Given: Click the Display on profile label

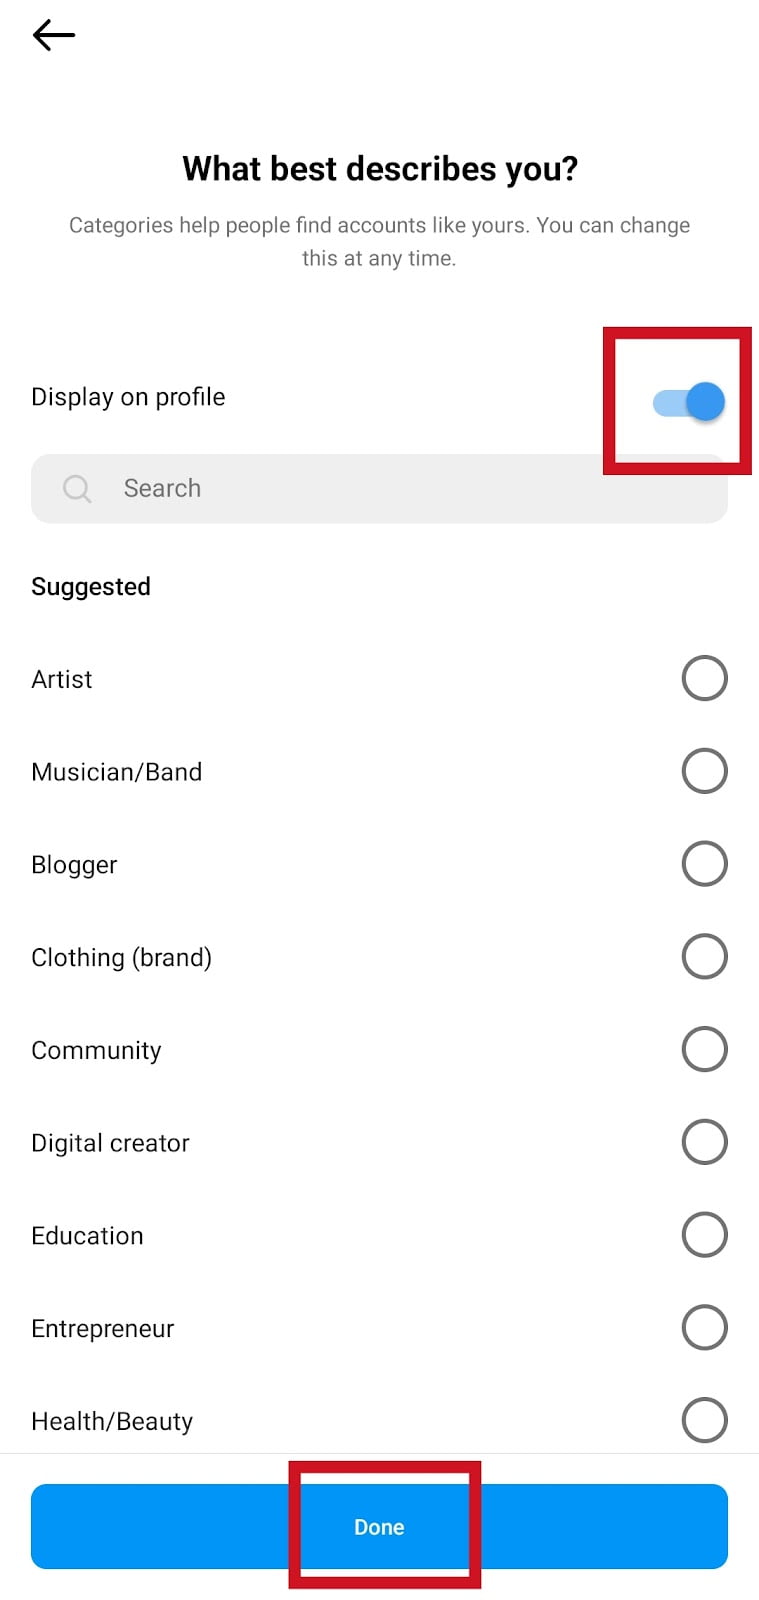Looking at the screenshot, I should (x=128, y=397).
